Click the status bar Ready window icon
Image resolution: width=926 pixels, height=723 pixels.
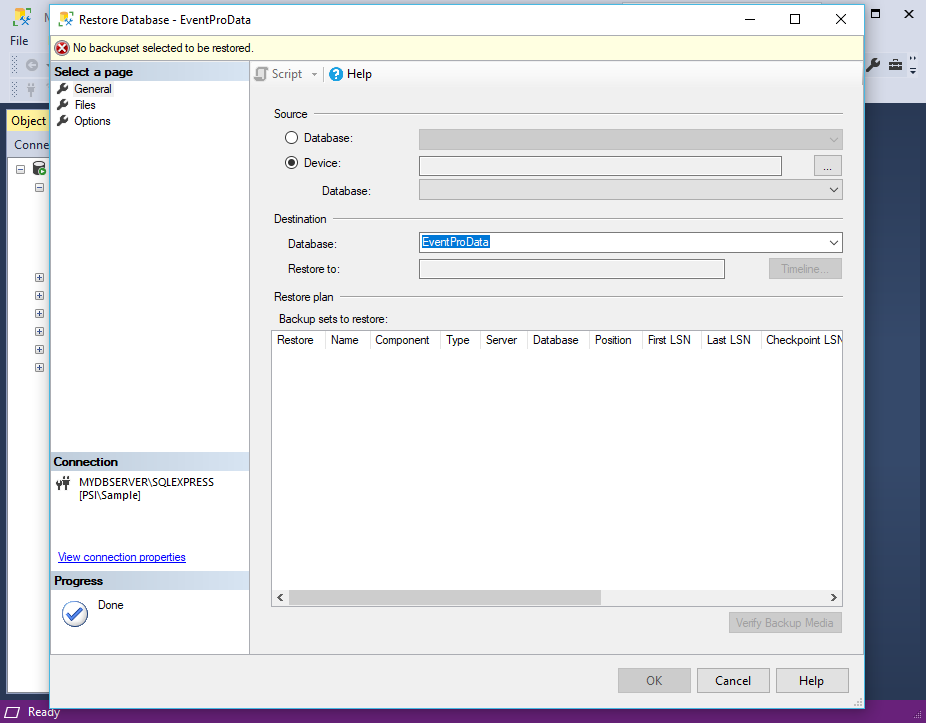[12, 712]
